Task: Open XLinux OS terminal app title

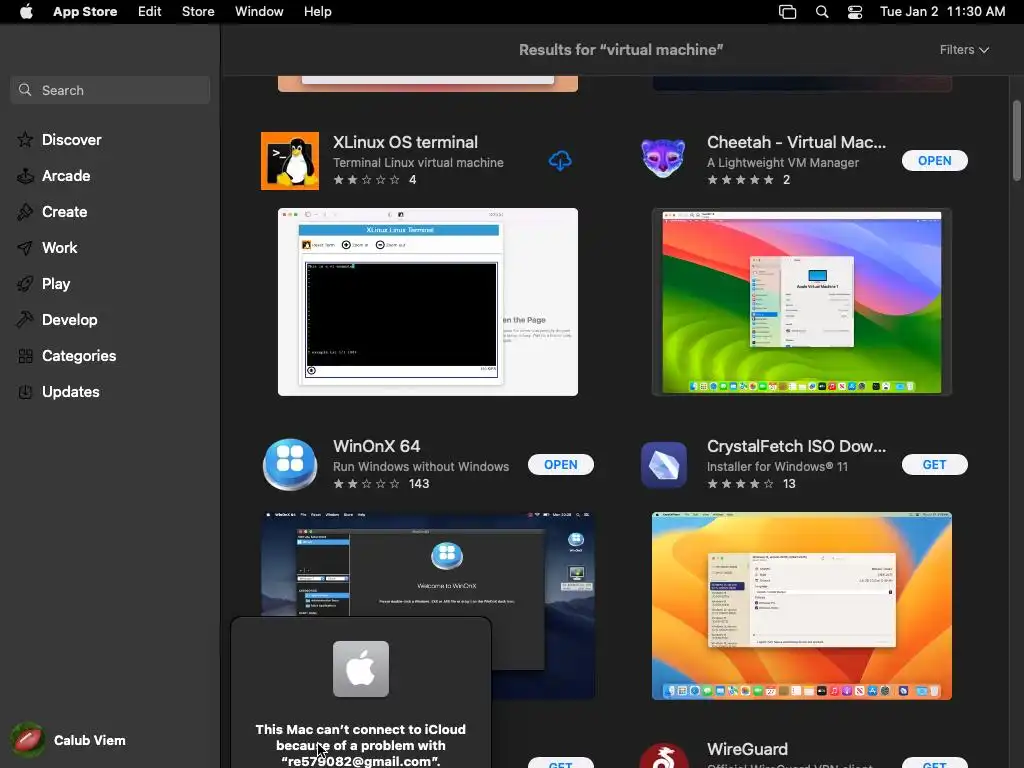Action: pos(405,142)
